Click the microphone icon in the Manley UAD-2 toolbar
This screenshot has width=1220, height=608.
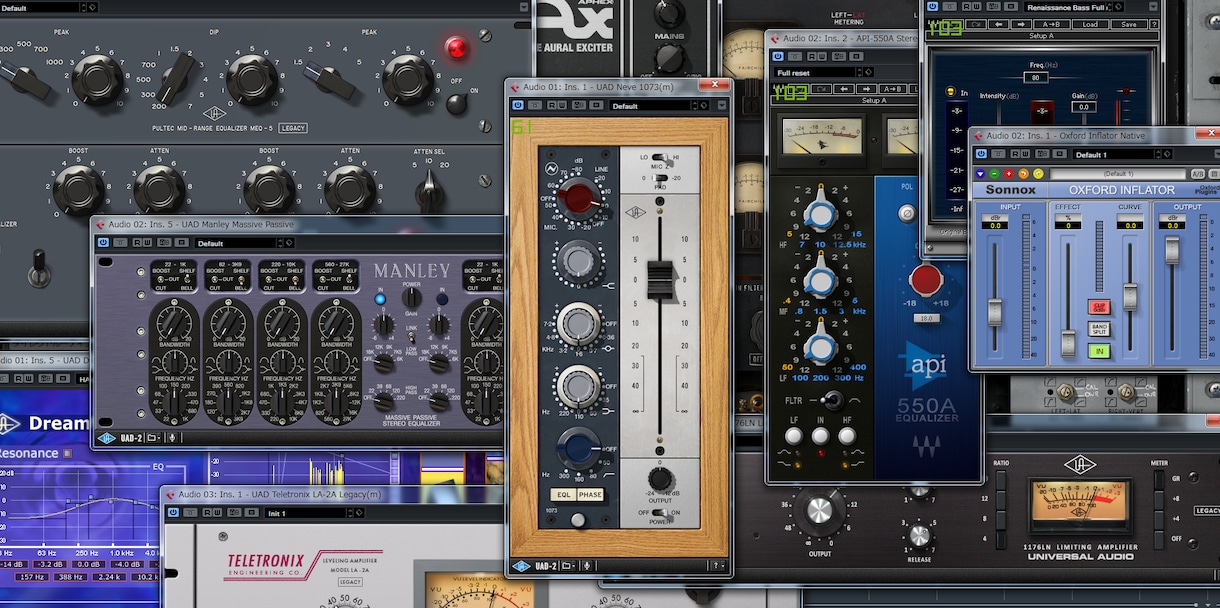[x=172, y=437]
